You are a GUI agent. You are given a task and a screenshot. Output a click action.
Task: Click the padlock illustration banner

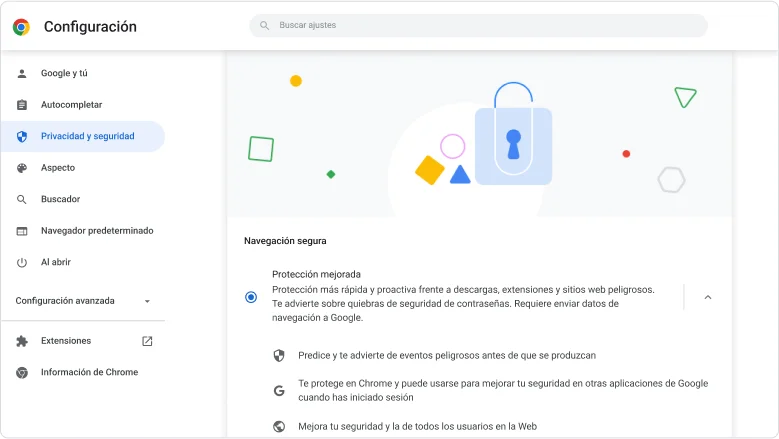(x=479, y=134)
